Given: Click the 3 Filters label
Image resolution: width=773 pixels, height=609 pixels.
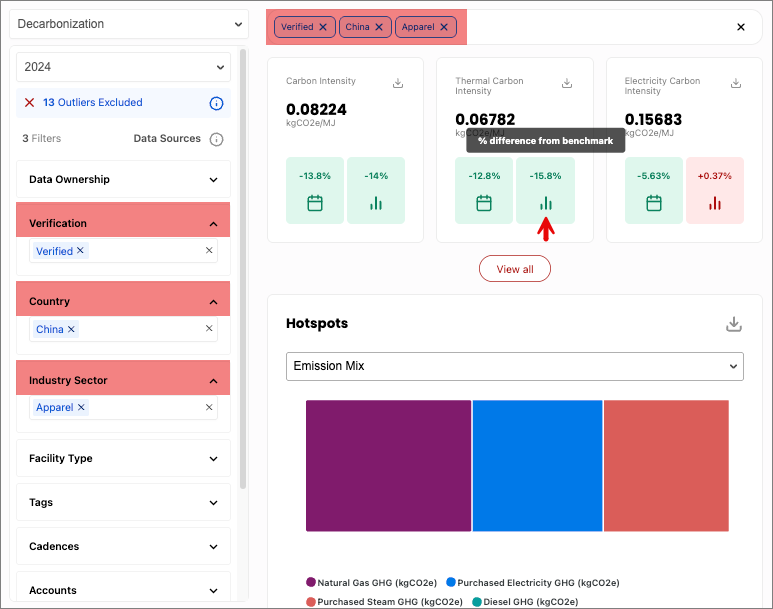Looking at the screenshot, I should tap(42, 139).
